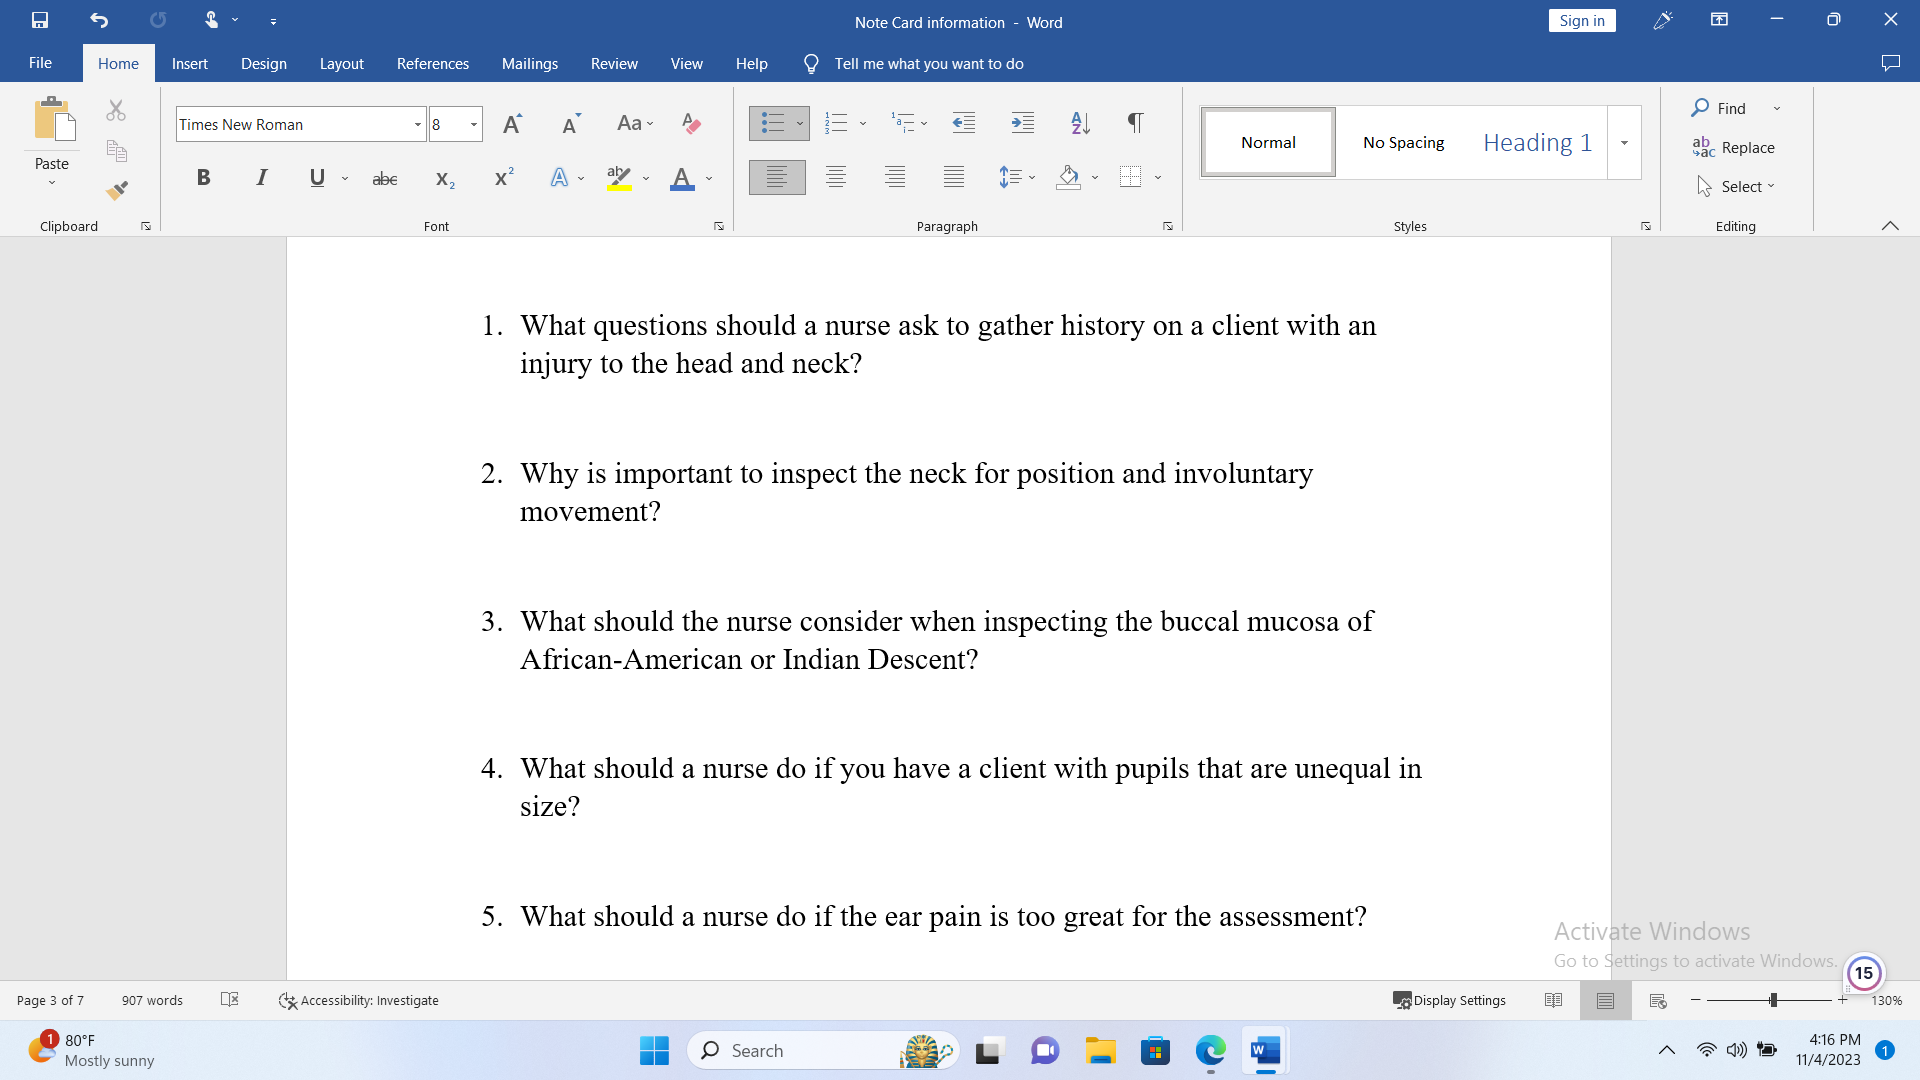Switch to the Insert tab

pyautogui.click(x=189, y=63)
